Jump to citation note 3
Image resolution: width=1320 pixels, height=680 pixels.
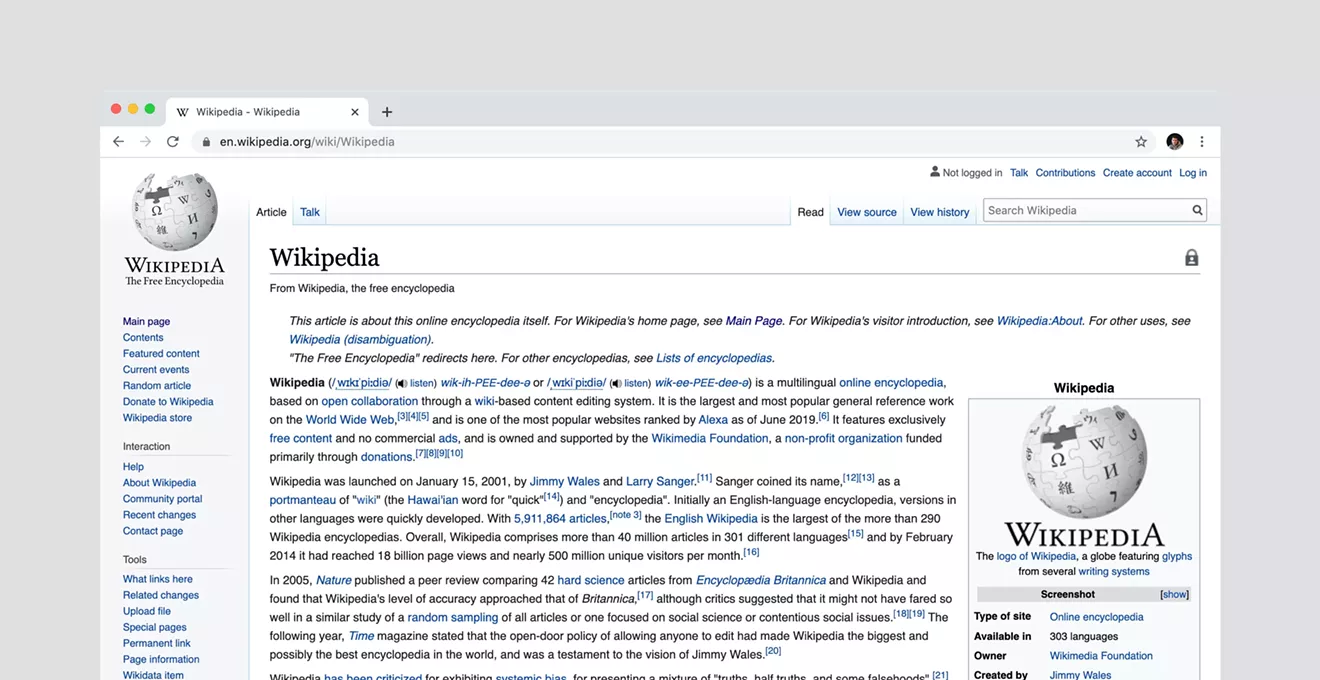(626, 516)
